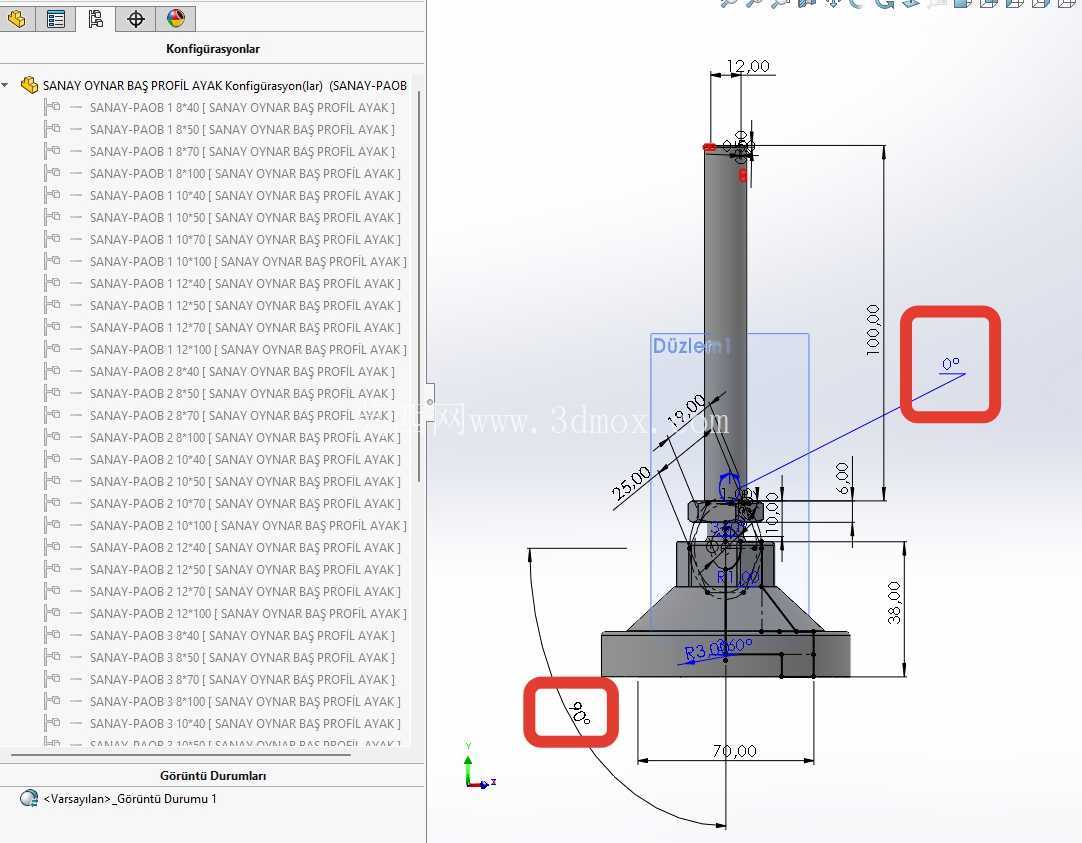Click the 6,00 dimension value
Viewport: 1082px width, 843px height.
(x=843, y=478)
